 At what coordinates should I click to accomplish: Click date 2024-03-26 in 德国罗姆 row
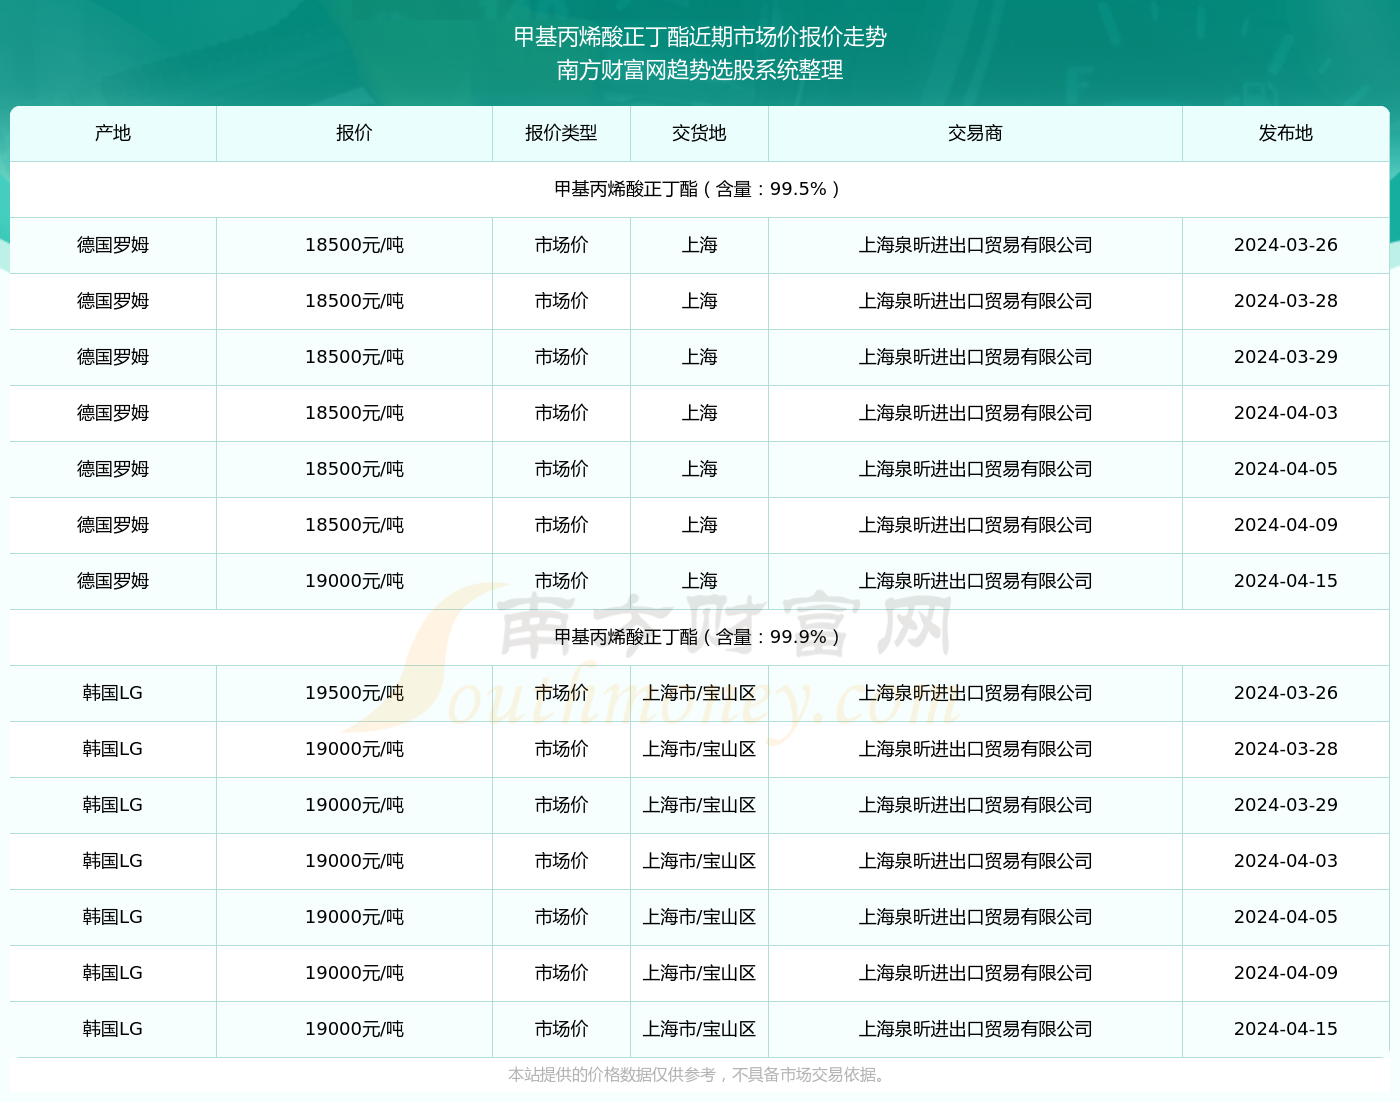click(1286, 245)
